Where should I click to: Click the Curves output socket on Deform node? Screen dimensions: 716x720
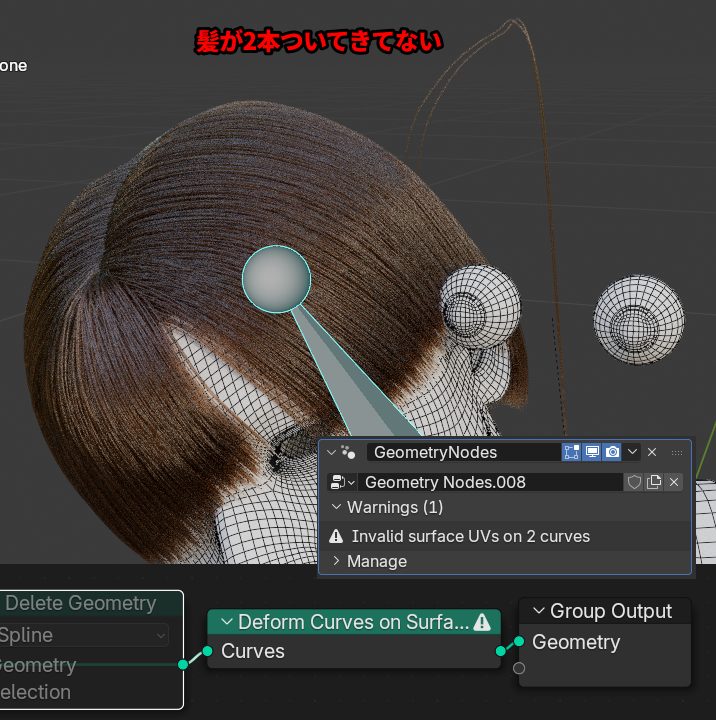501,651
